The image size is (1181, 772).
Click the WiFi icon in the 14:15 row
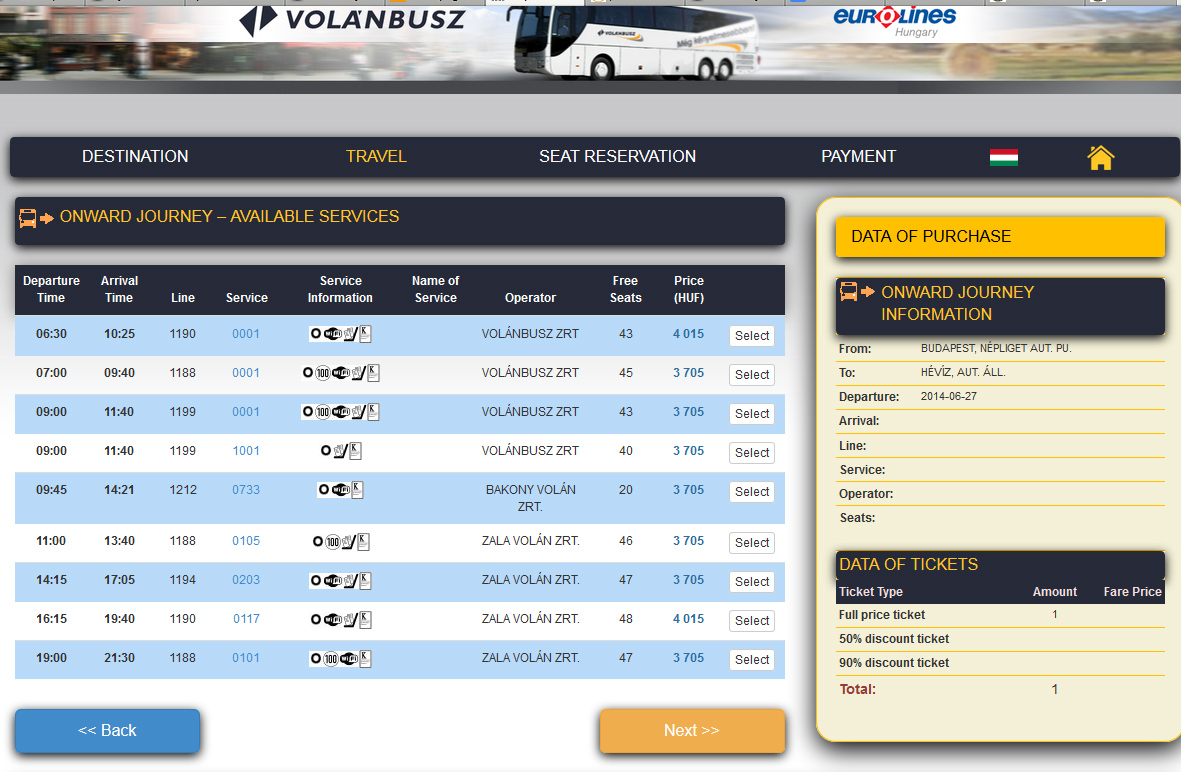[x=333, y=581]
